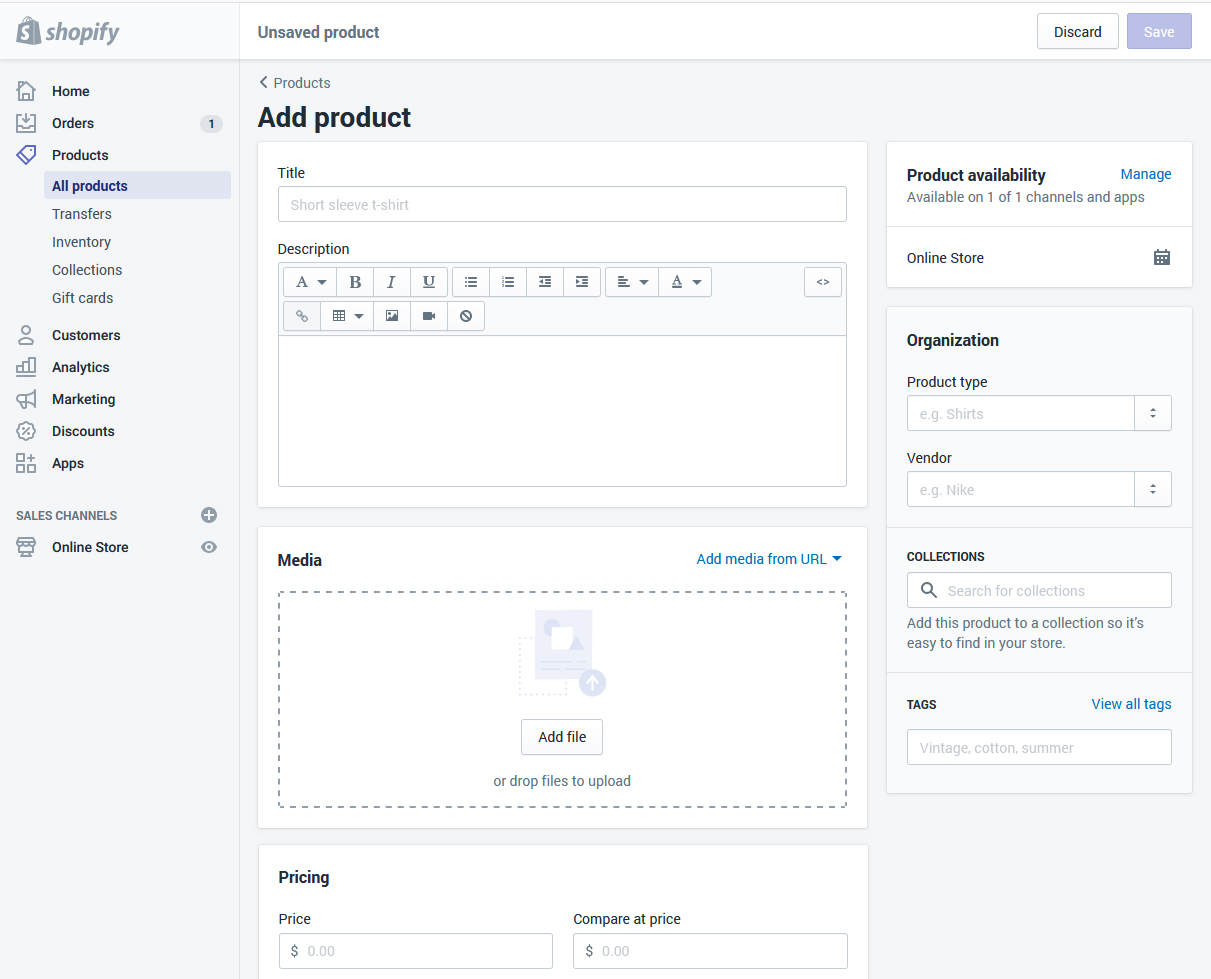1211x979 pixels.
Task: Open the Collections page in sidebar
Action: (x=87, y=270)
